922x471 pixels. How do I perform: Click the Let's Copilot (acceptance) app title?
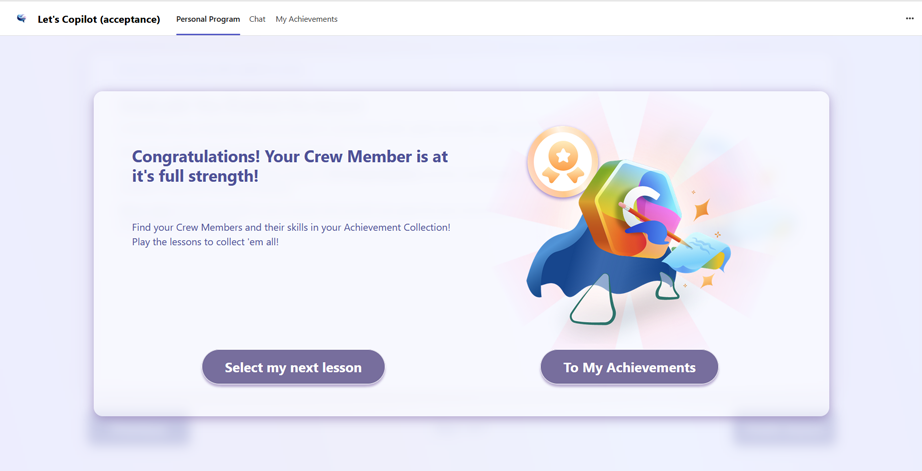(99, 19)
